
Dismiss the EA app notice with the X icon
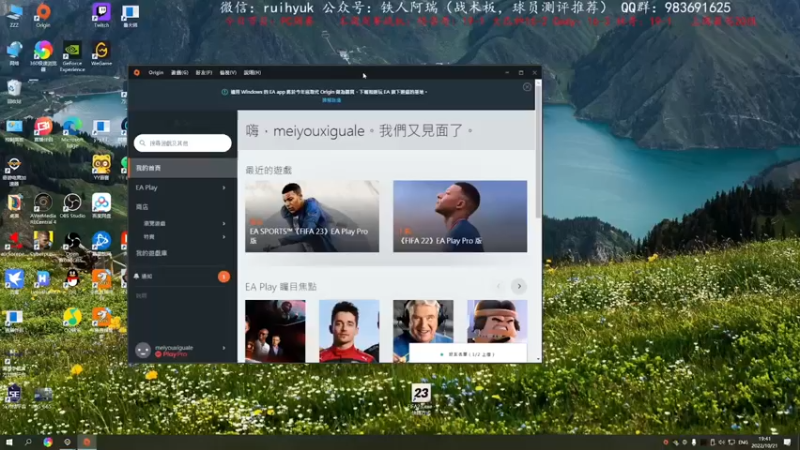coord(527,87)
